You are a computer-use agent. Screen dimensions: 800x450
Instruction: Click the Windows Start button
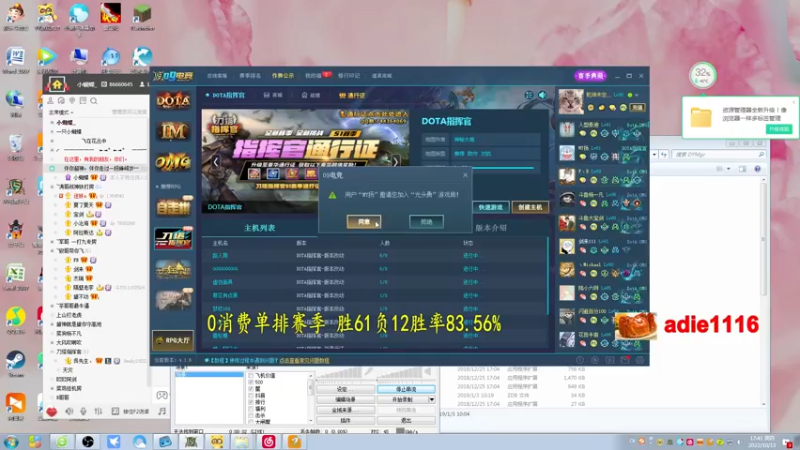tap(11, 441)
